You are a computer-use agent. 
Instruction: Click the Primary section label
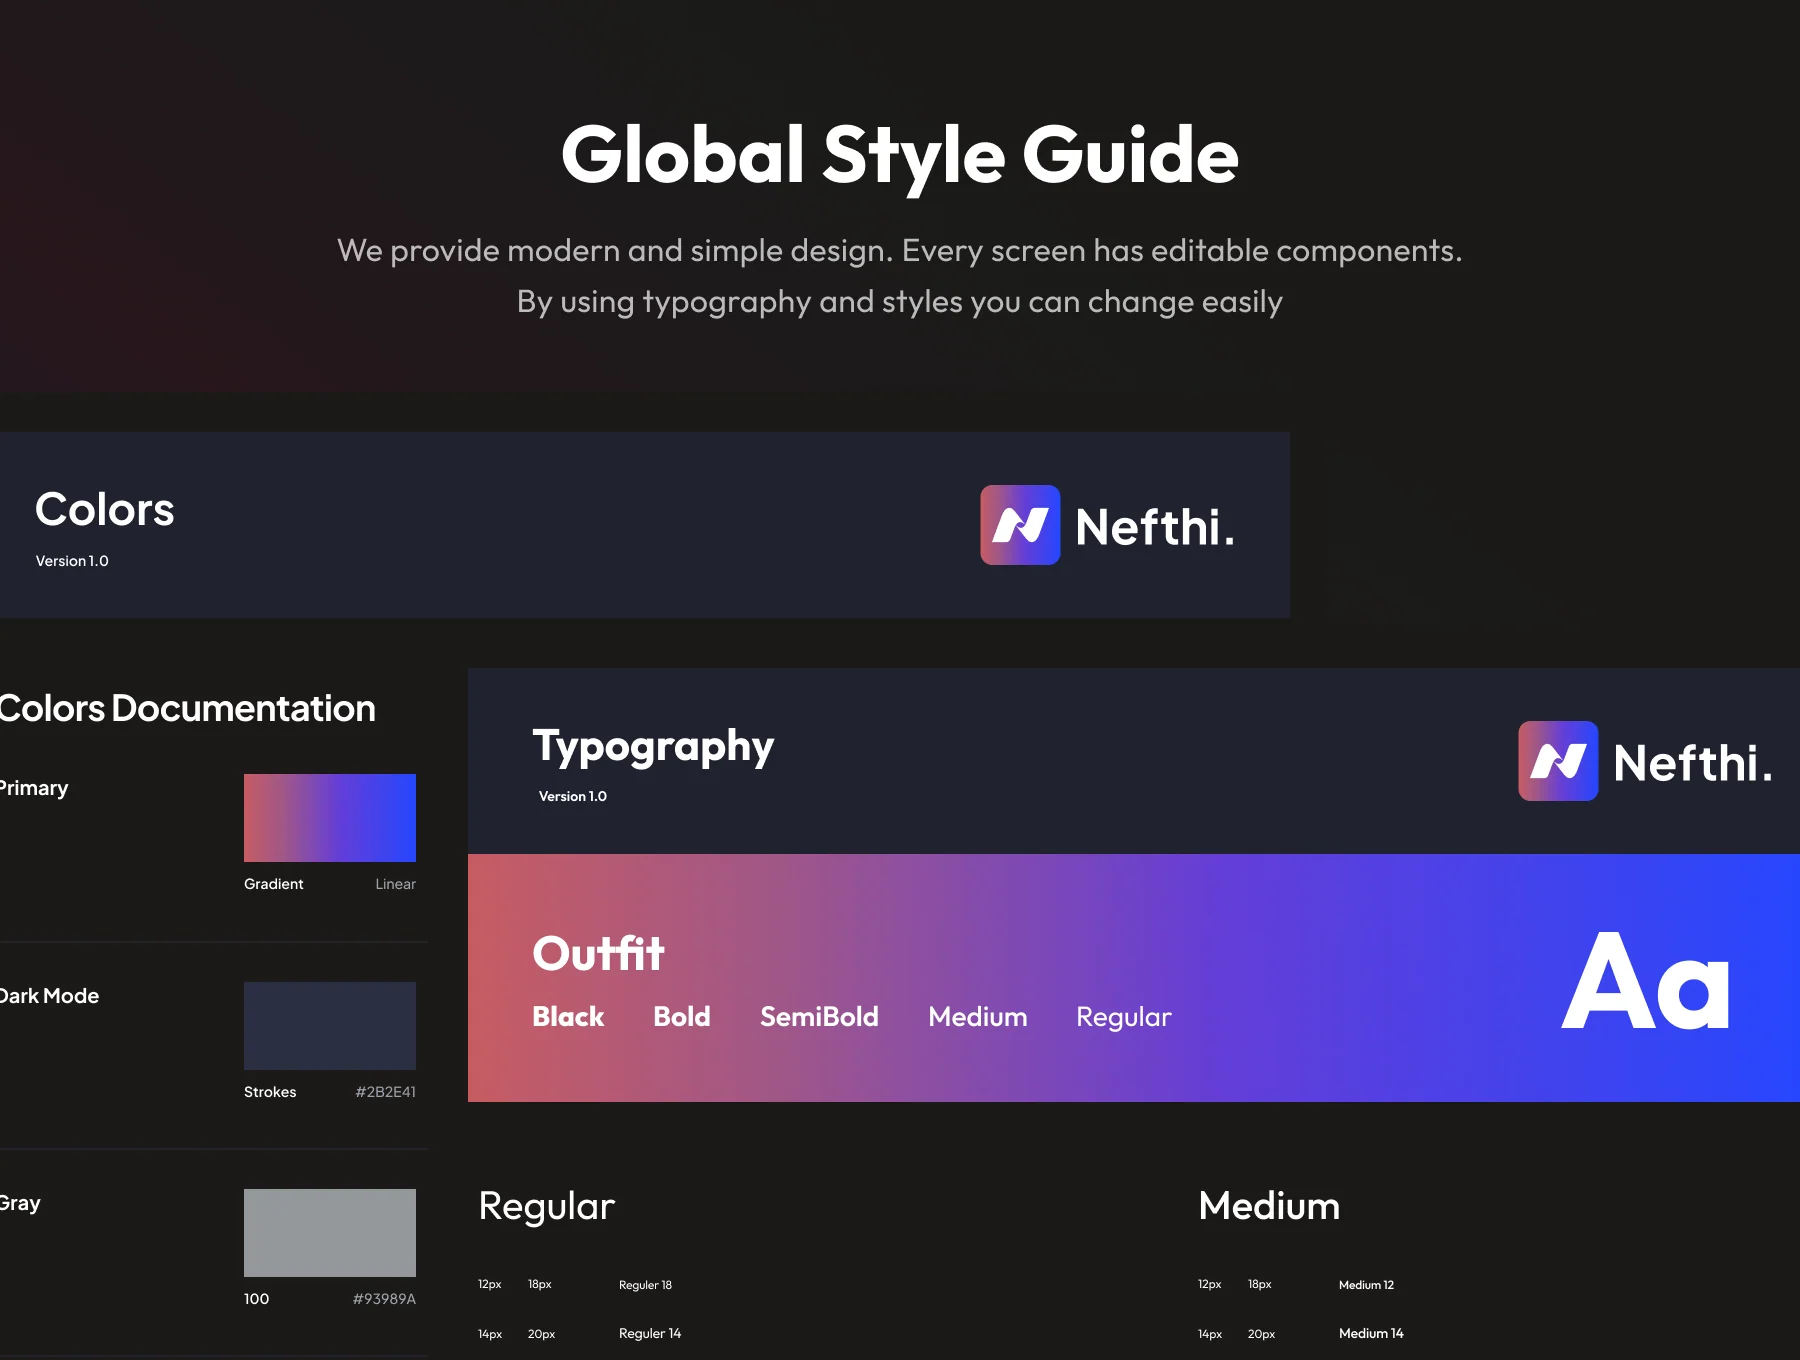34,788
